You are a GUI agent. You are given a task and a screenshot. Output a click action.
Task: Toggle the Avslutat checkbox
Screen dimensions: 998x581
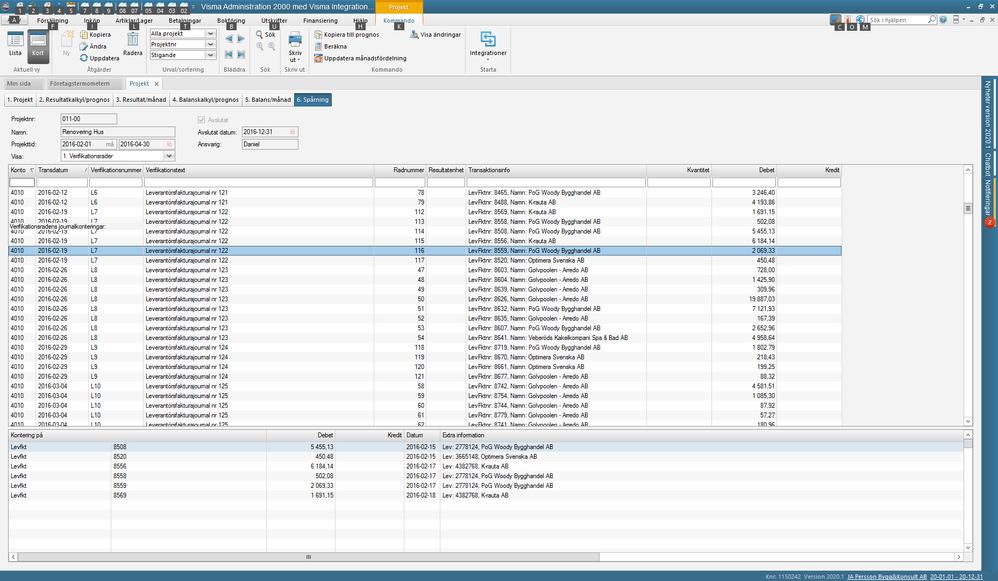(x=202, y=119)
